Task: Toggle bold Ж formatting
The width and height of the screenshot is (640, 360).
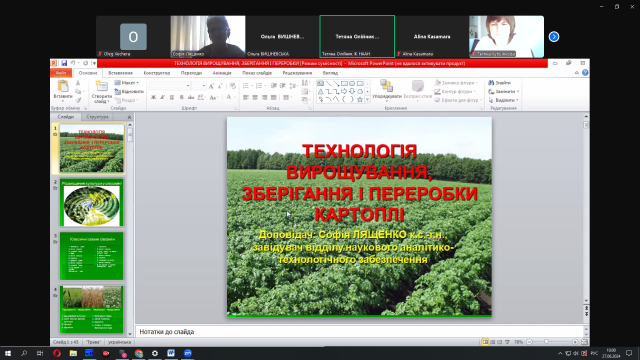Action: (x=153, y=98)
